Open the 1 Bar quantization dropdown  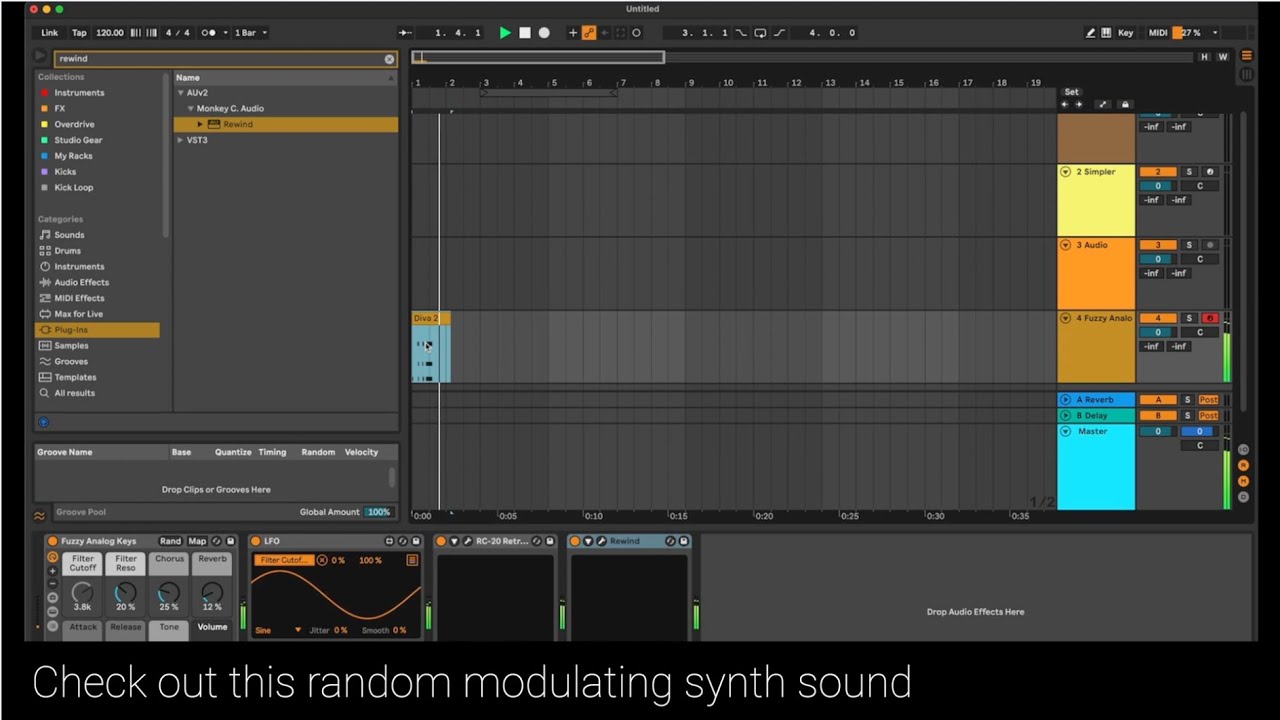tap(250, 33)
